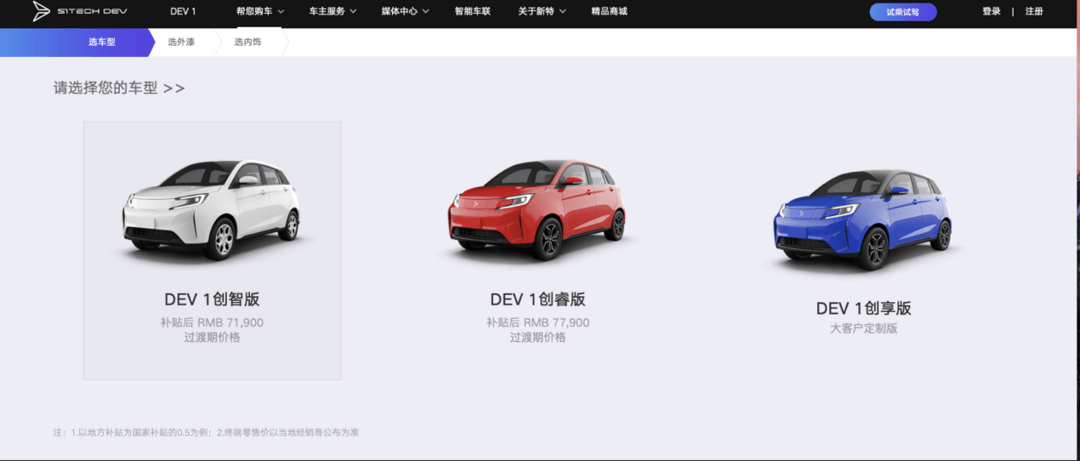Click the DEV 1创智版 title
This screenshot has height=461, width=1080.
[x=211, y=300]
